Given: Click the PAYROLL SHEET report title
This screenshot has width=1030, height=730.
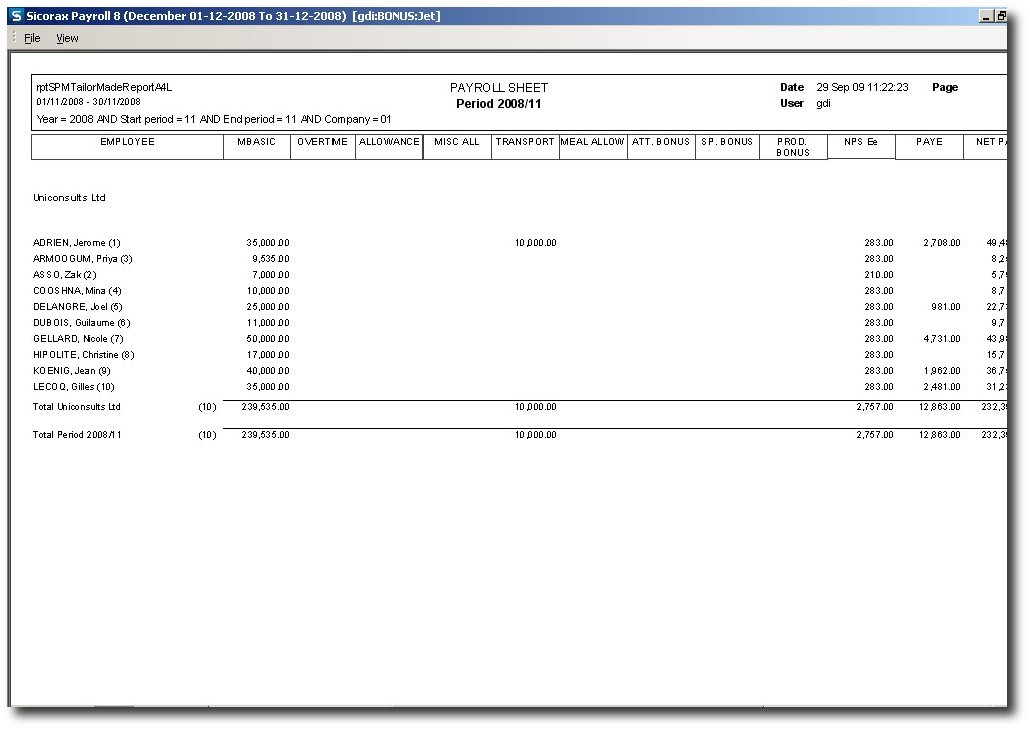Looking at the screenshot, I should tap(499, 88).
